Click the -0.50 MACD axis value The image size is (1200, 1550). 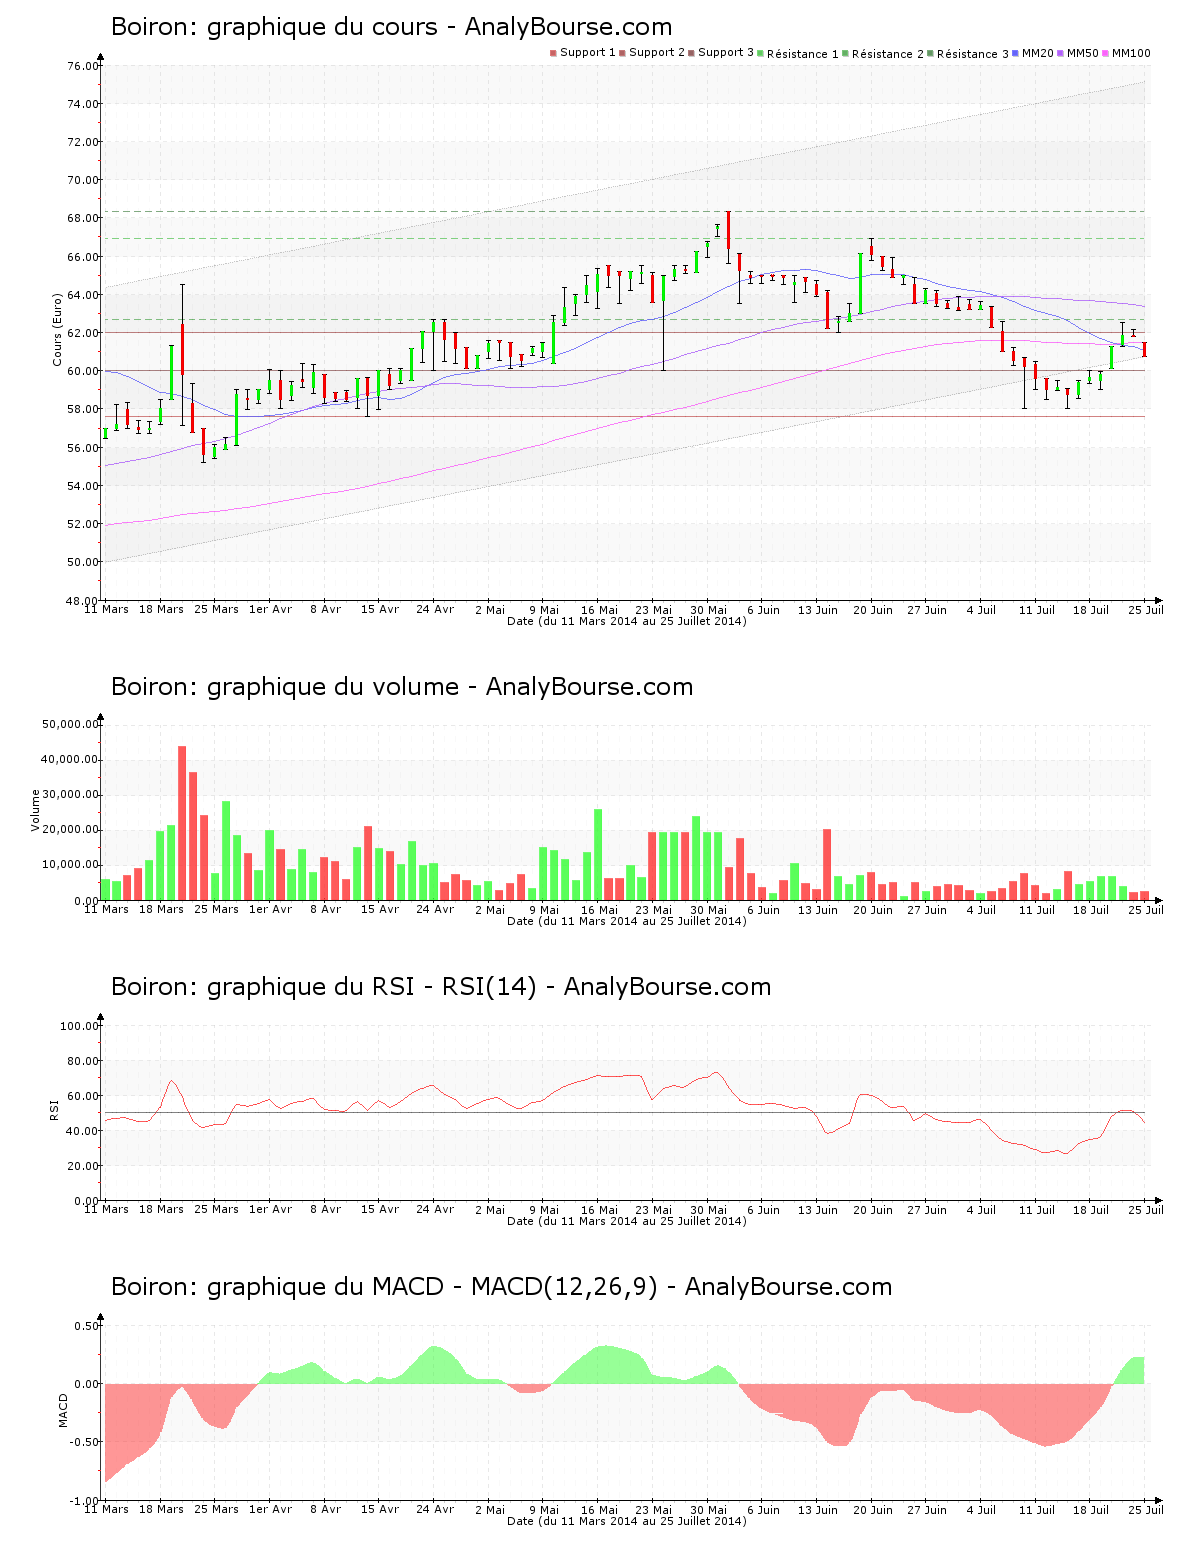coord(84,1442)
